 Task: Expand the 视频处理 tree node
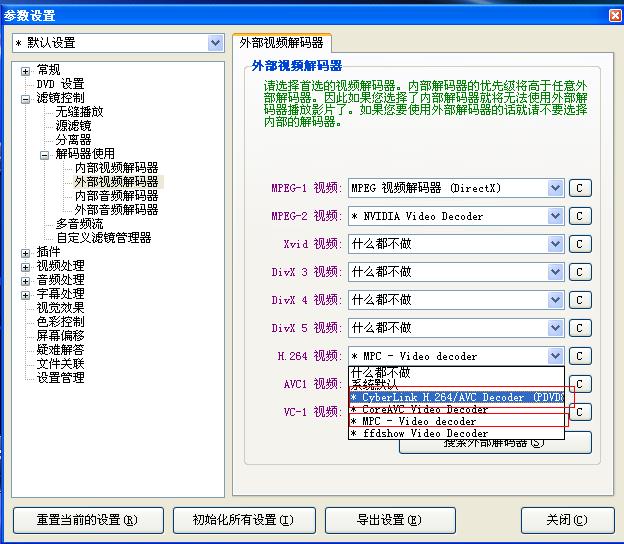(26, 266)
